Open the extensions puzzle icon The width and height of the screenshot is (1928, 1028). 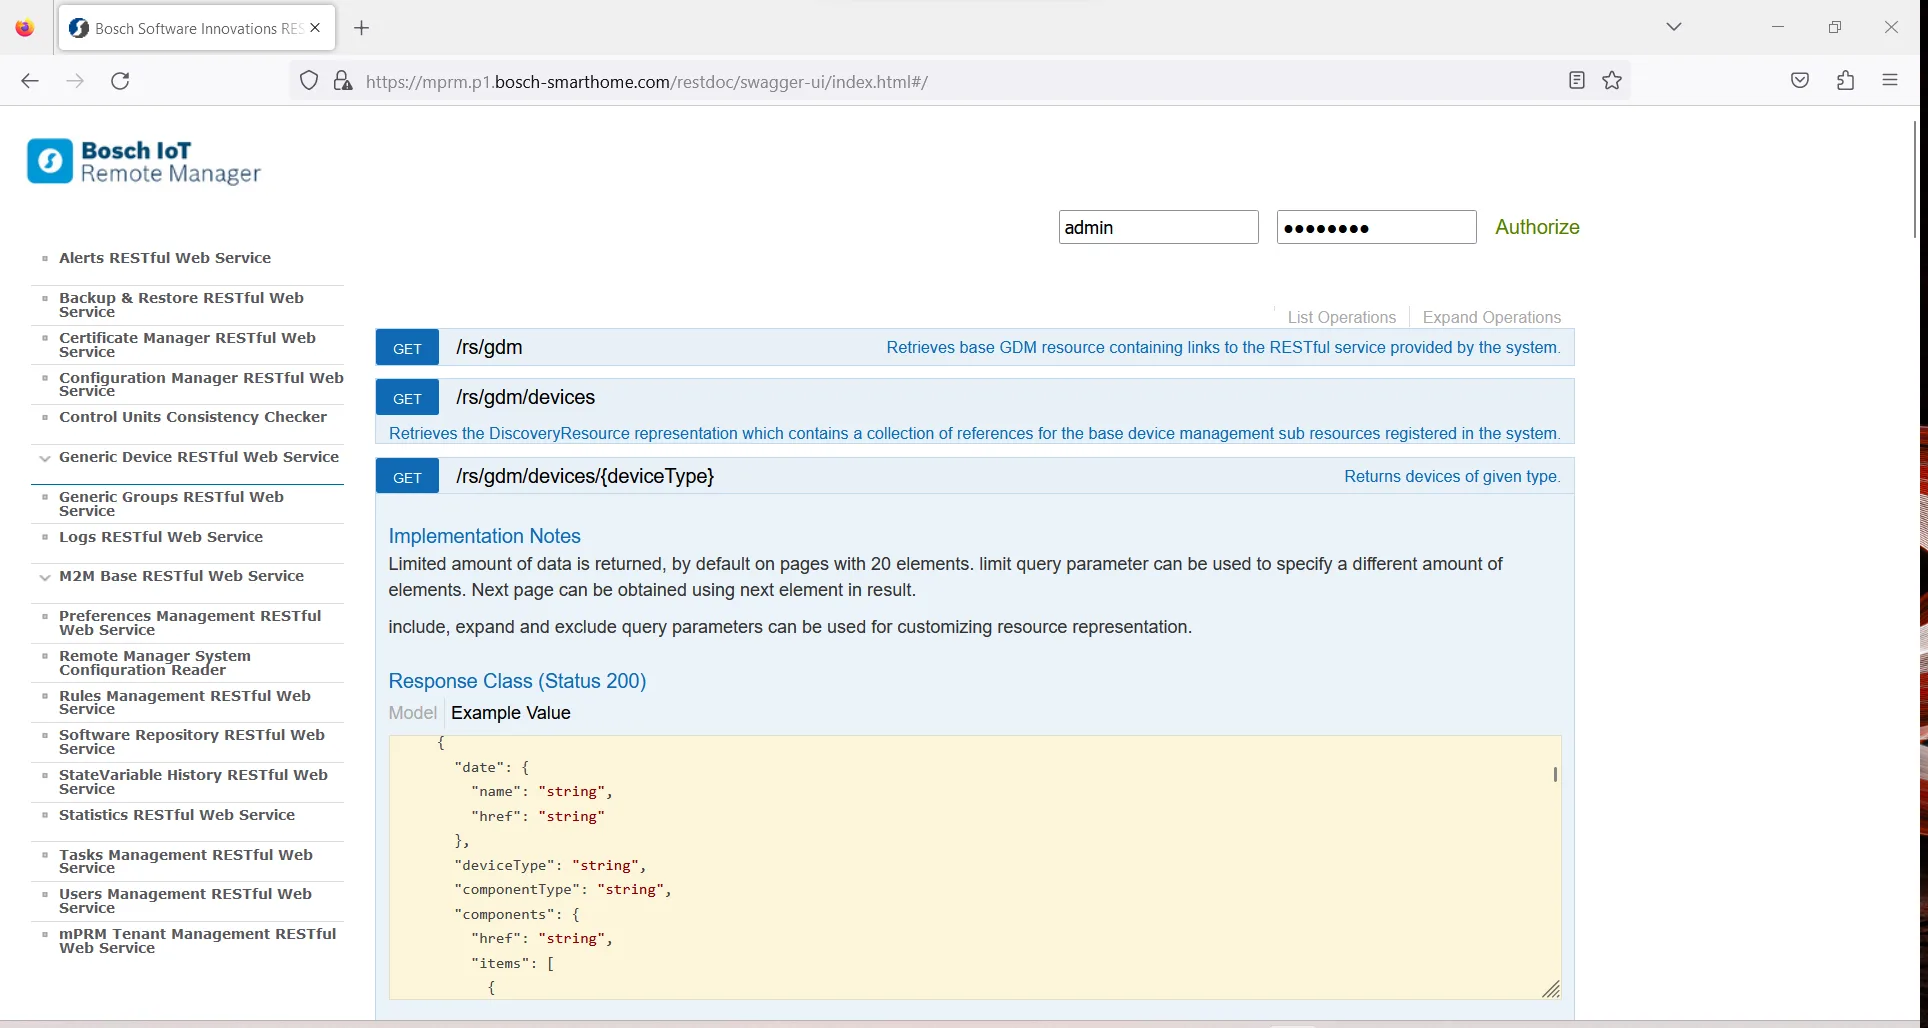tap(1846, 81)
